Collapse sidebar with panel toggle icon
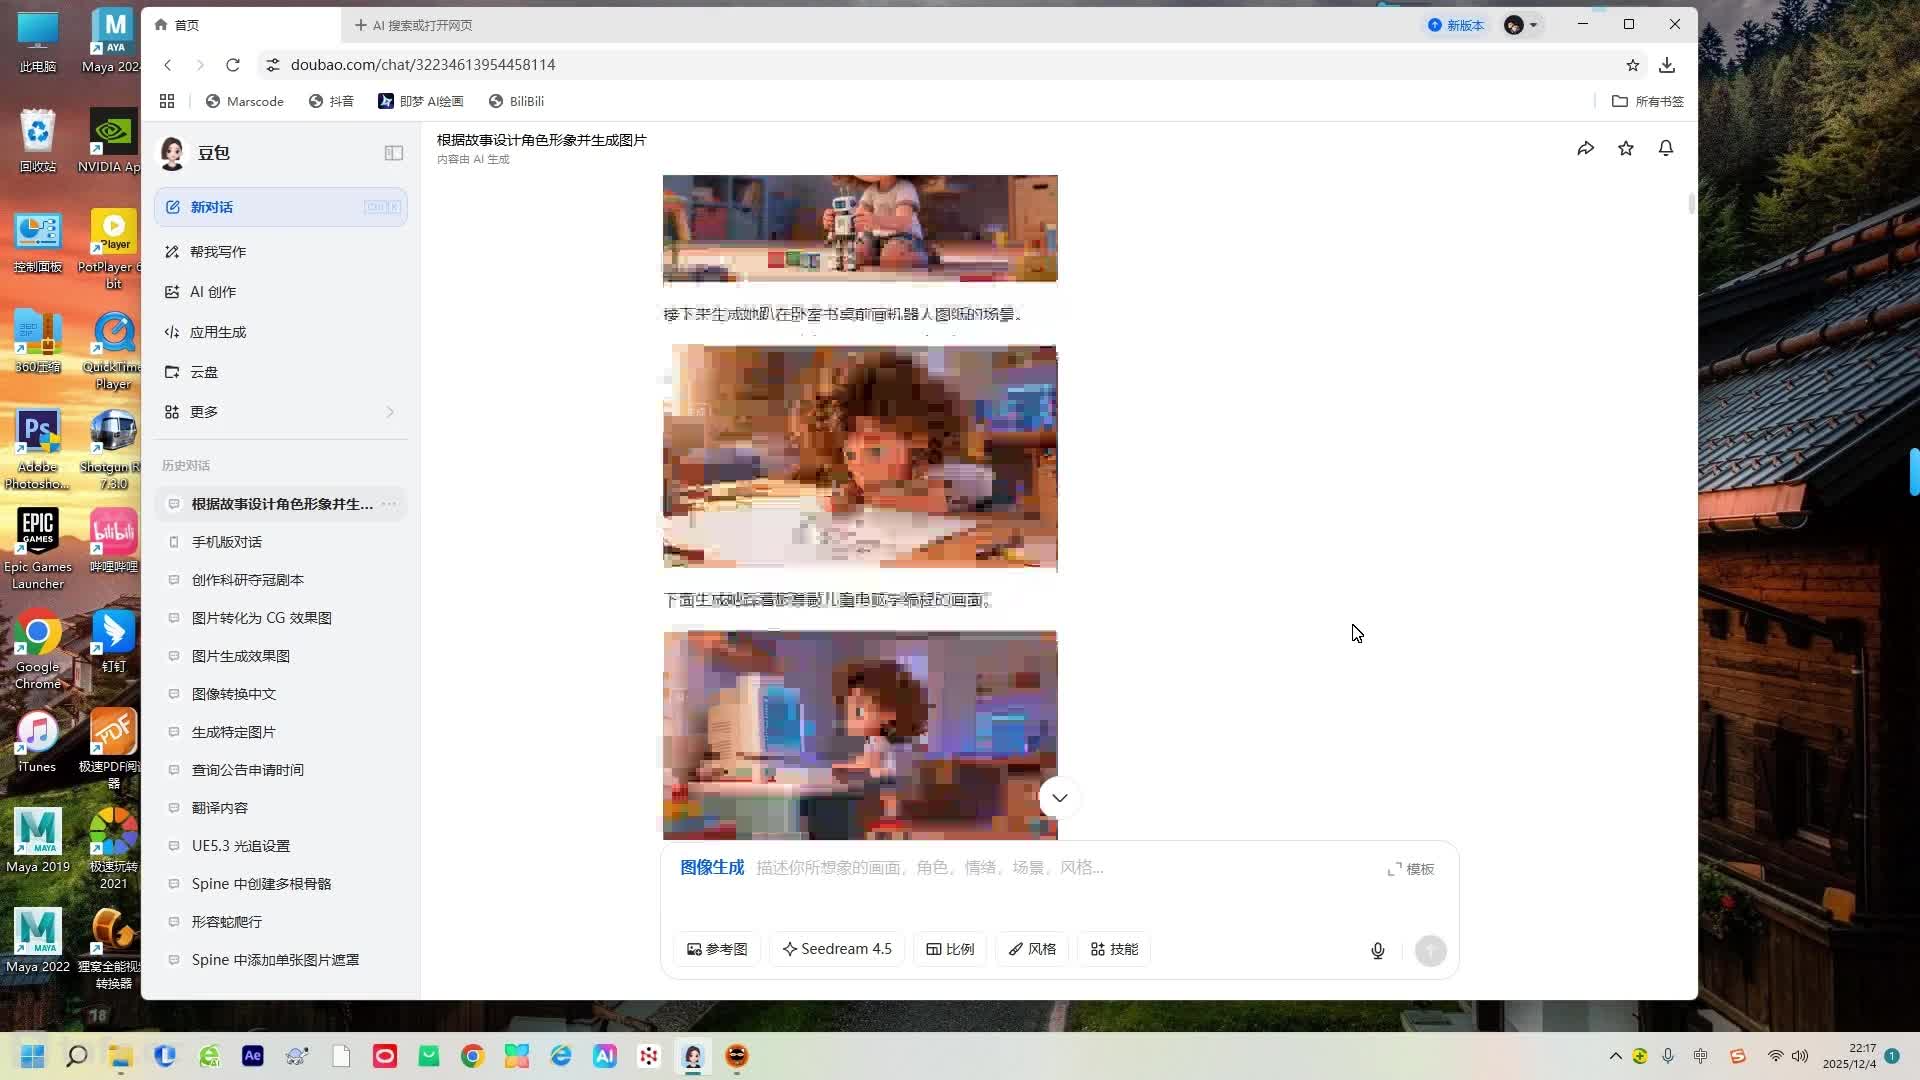1920x1080 pixels. coord(393,153)
